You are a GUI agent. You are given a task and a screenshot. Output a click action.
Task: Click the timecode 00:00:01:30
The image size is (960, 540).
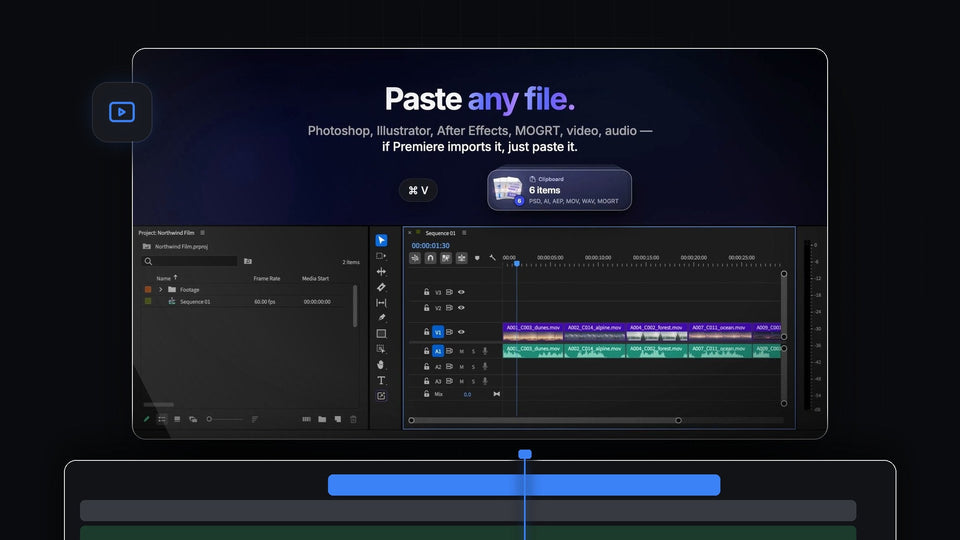click(x=430, y=246)
